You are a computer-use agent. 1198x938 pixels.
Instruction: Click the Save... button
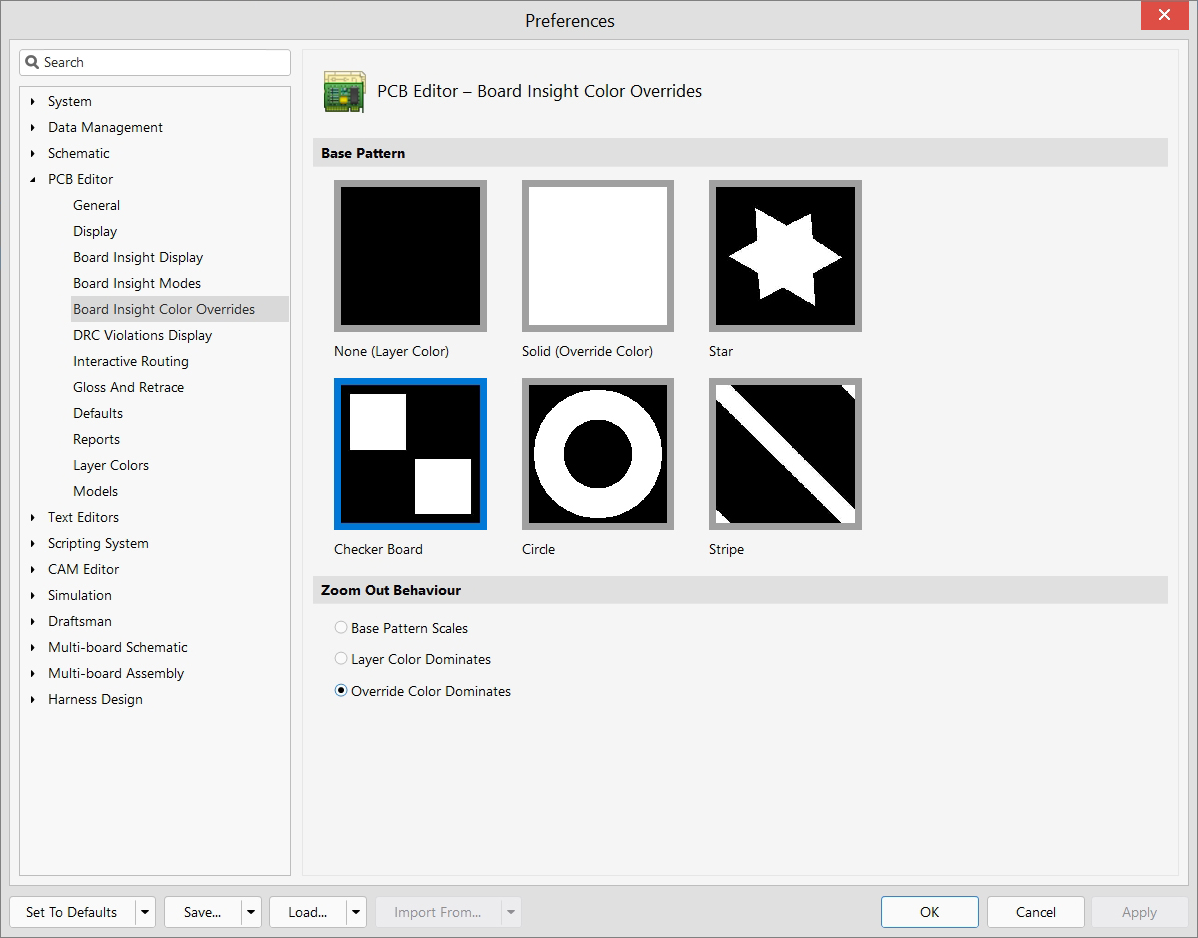point(203,912)
